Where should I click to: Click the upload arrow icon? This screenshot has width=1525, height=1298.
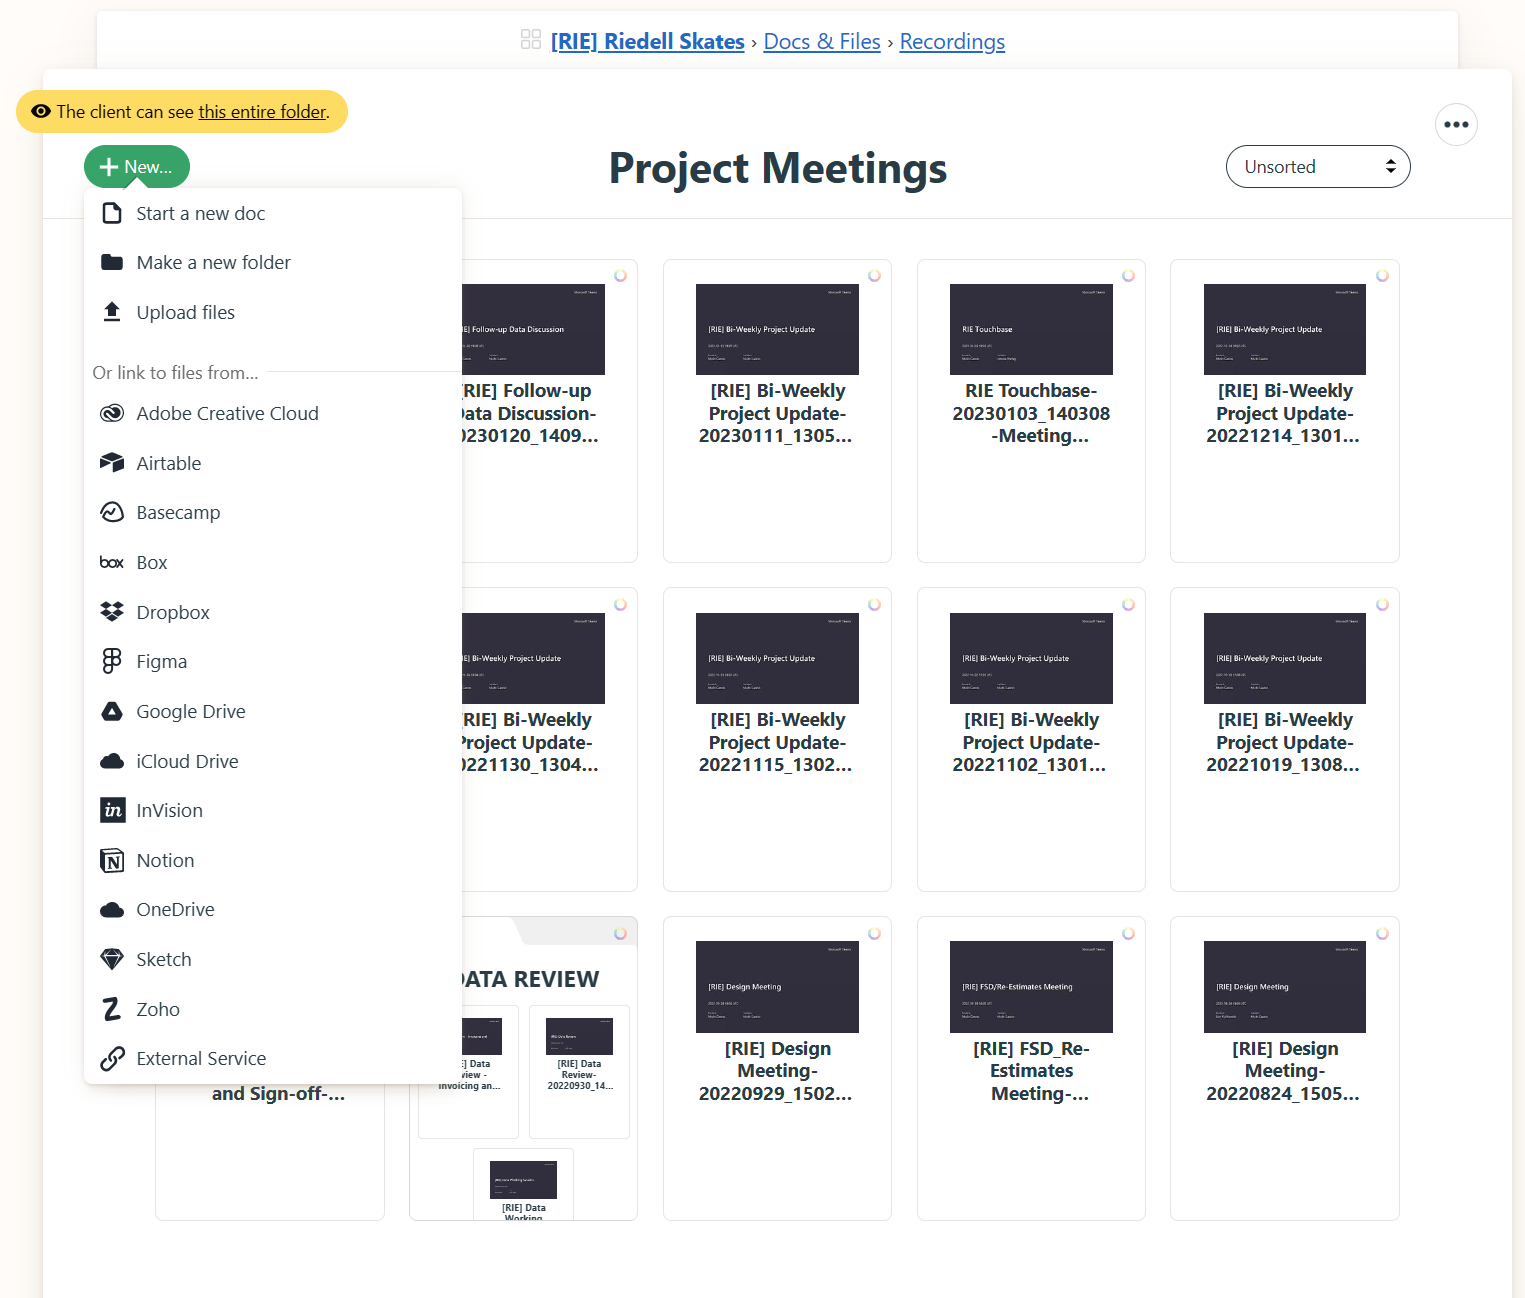(x=112, y=312)
